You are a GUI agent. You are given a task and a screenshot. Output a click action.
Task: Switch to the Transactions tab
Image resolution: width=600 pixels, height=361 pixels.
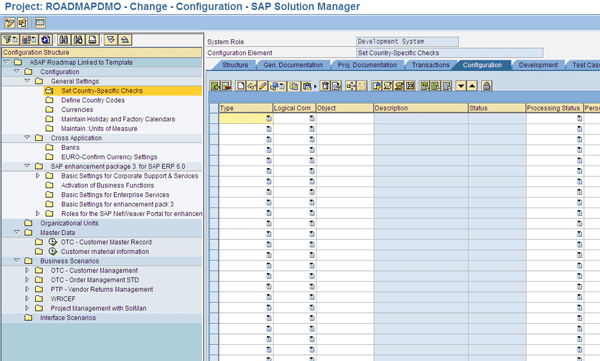430,65
